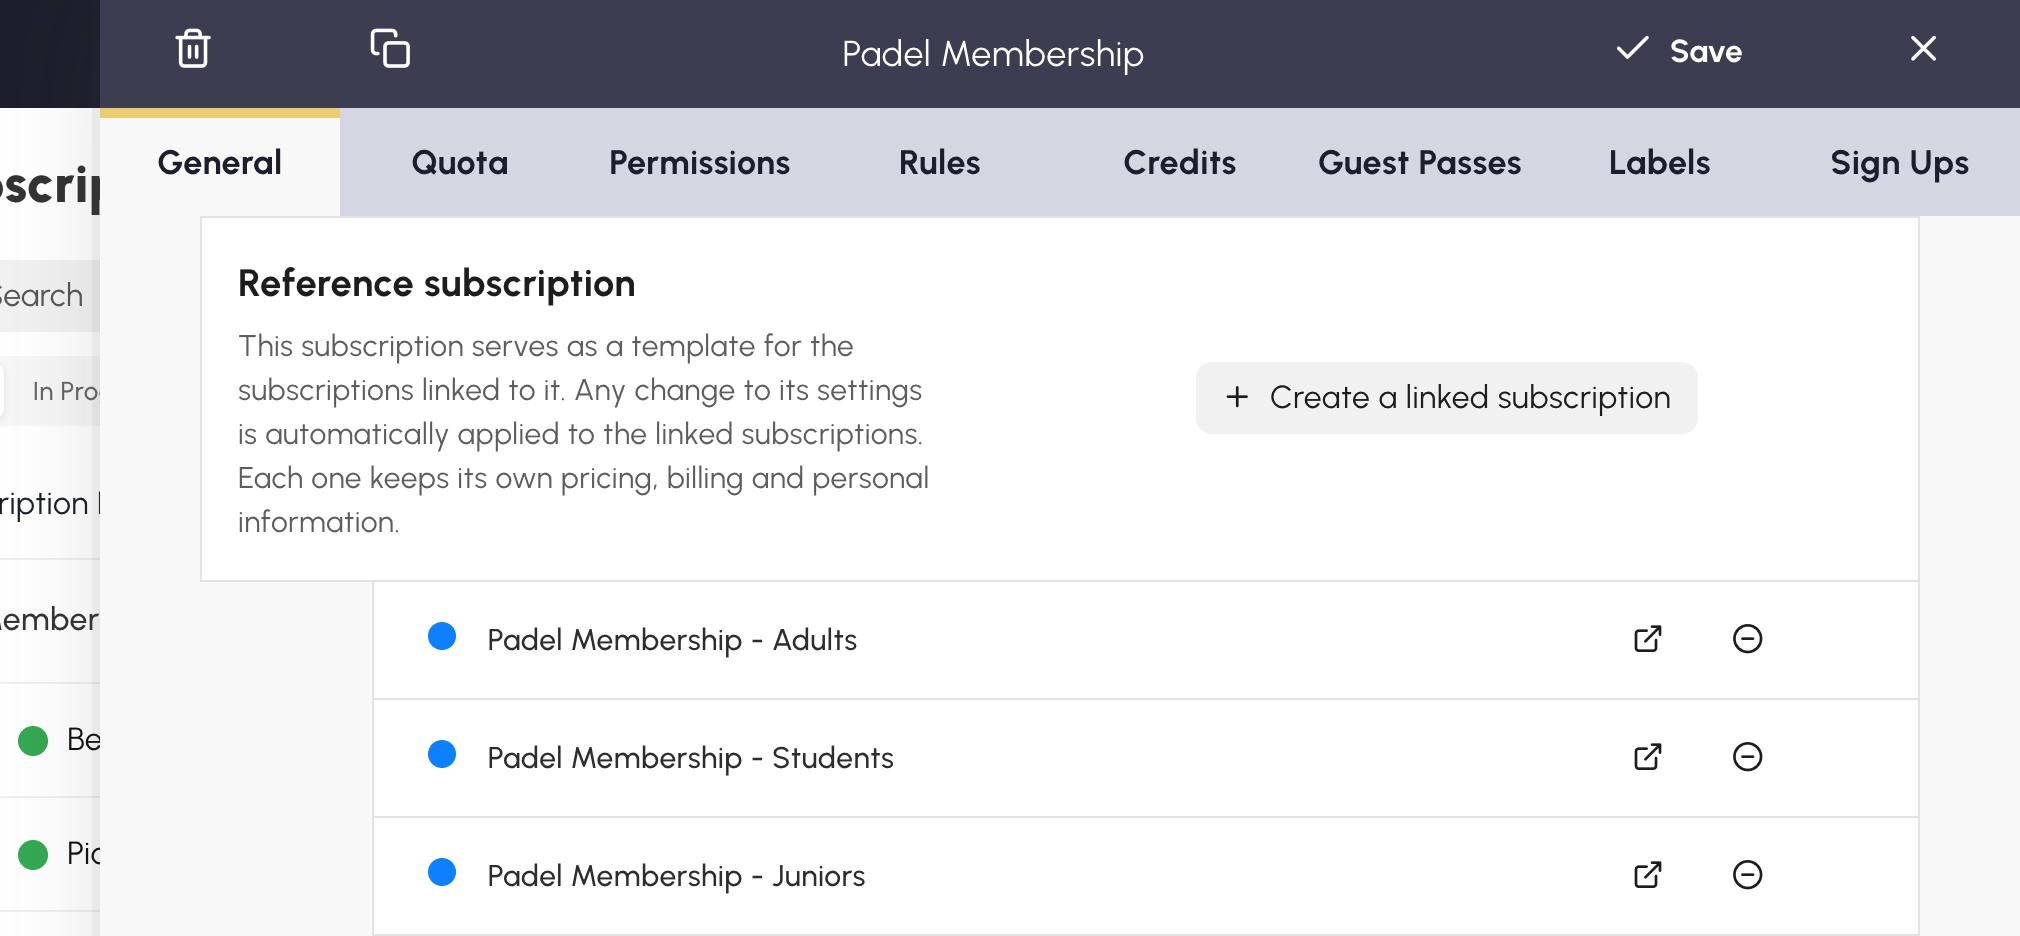Duplicate subscription with copy icon
This screenshot has height=936, width=2020.
(x=390, y=48)
